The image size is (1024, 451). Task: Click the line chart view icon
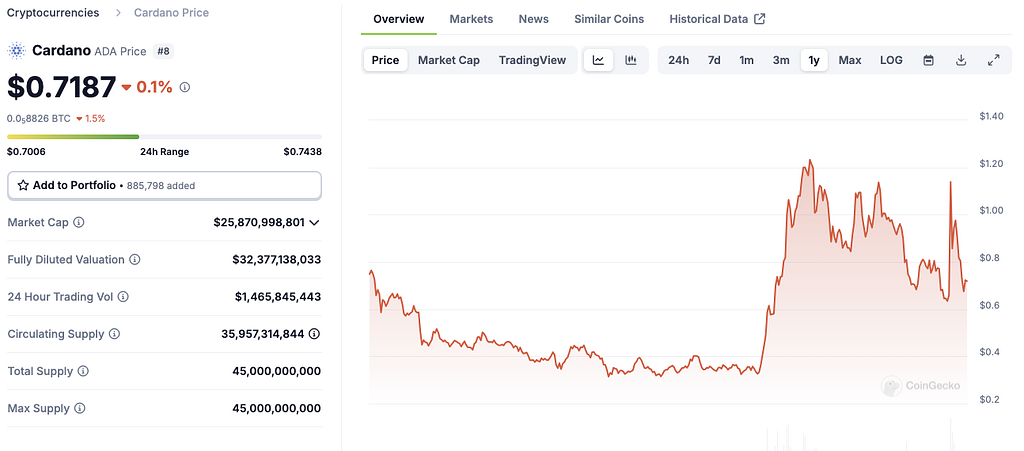[x=598, y=60]
